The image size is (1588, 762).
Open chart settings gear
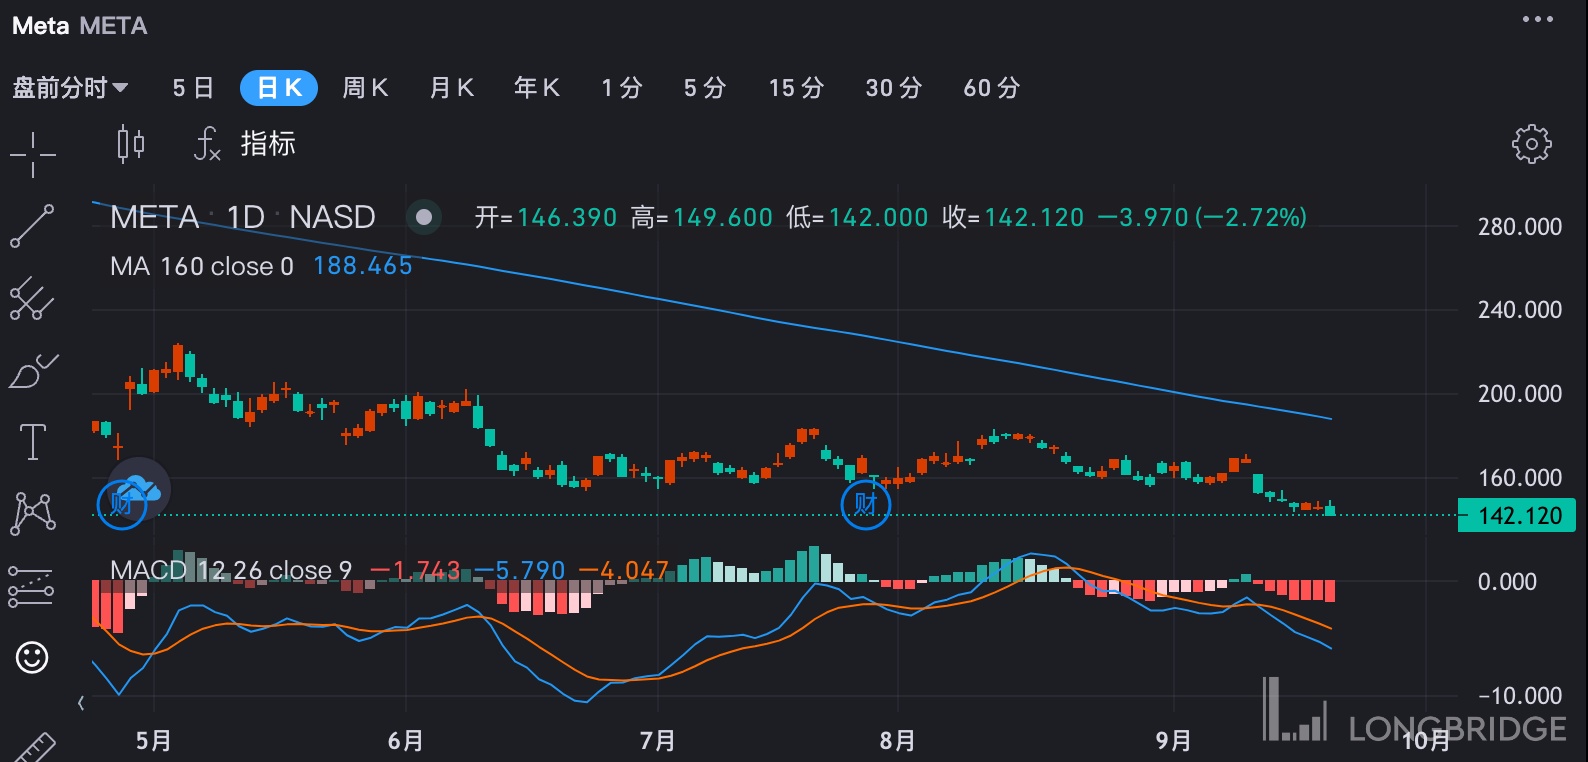(x=1531, y=144)
